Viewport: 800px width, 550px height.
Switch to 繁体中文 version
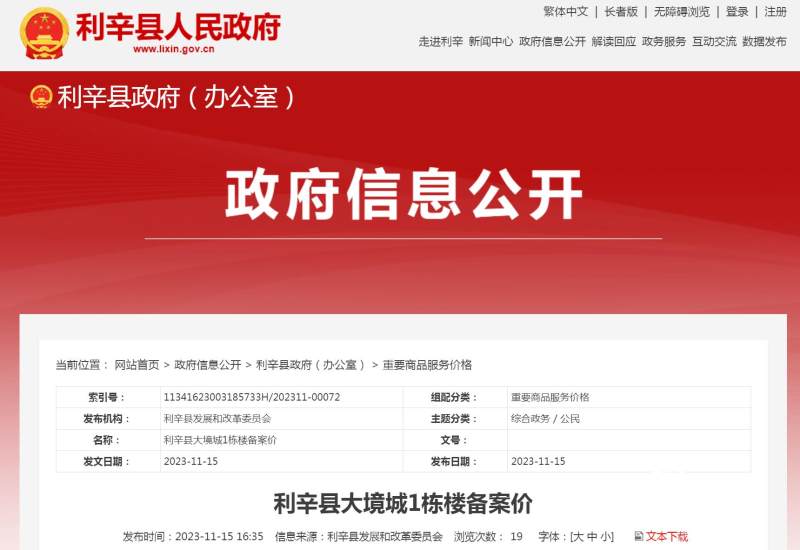pos(566,12)
